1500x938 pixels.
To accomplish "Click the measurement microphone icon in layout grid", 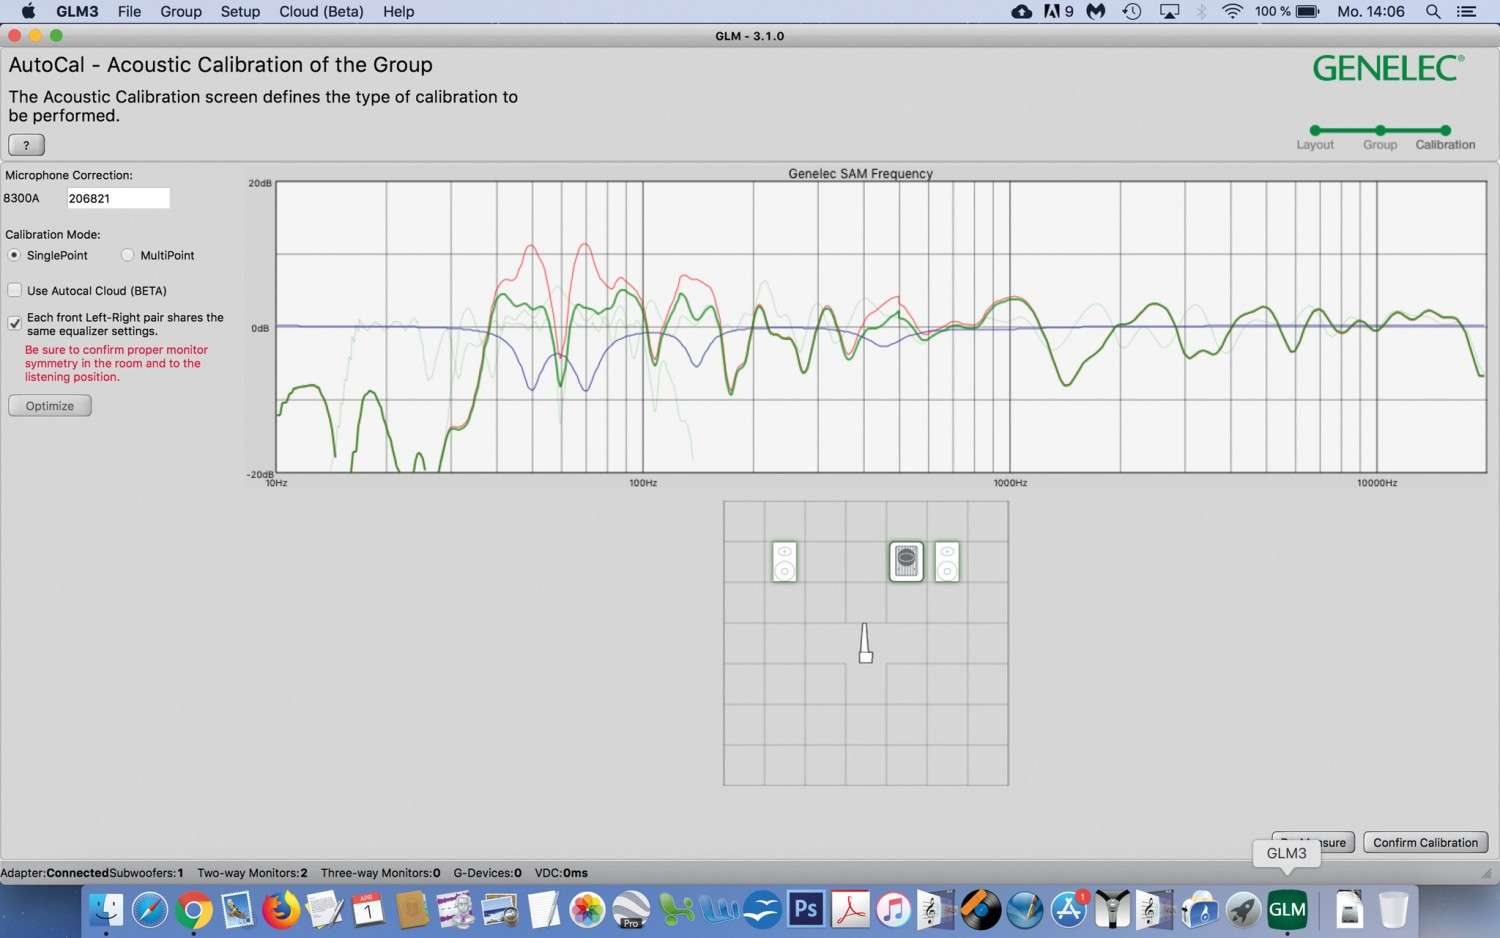I will [865, 643].
